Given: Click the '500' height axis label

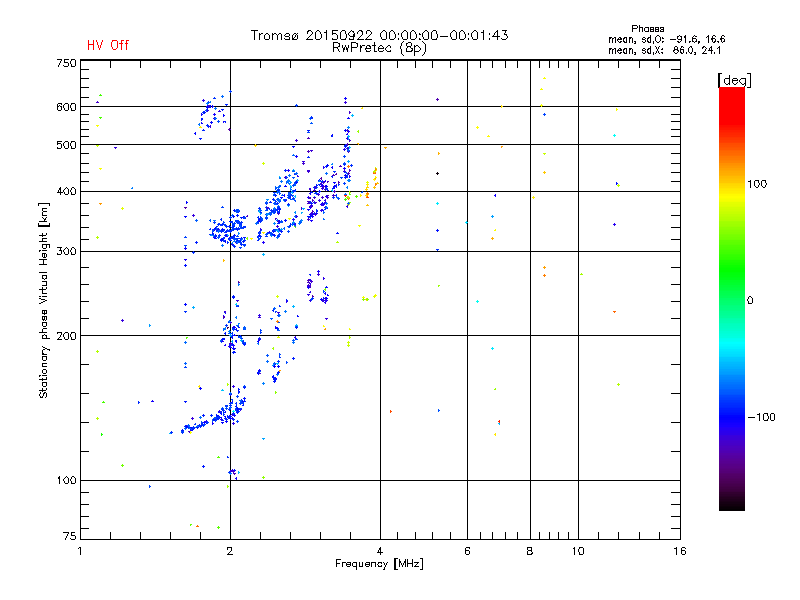Looking at the screenshot, I should click(66, 145).
